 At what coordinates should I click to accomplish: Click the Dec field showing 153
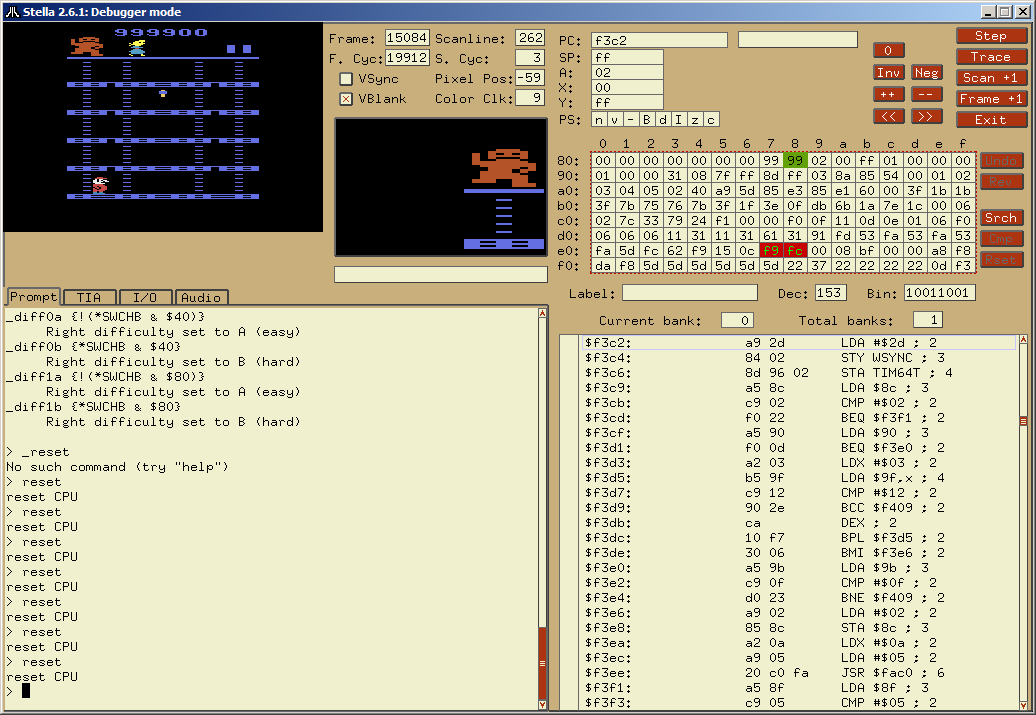pyautogui.click(x=829, y=293)
